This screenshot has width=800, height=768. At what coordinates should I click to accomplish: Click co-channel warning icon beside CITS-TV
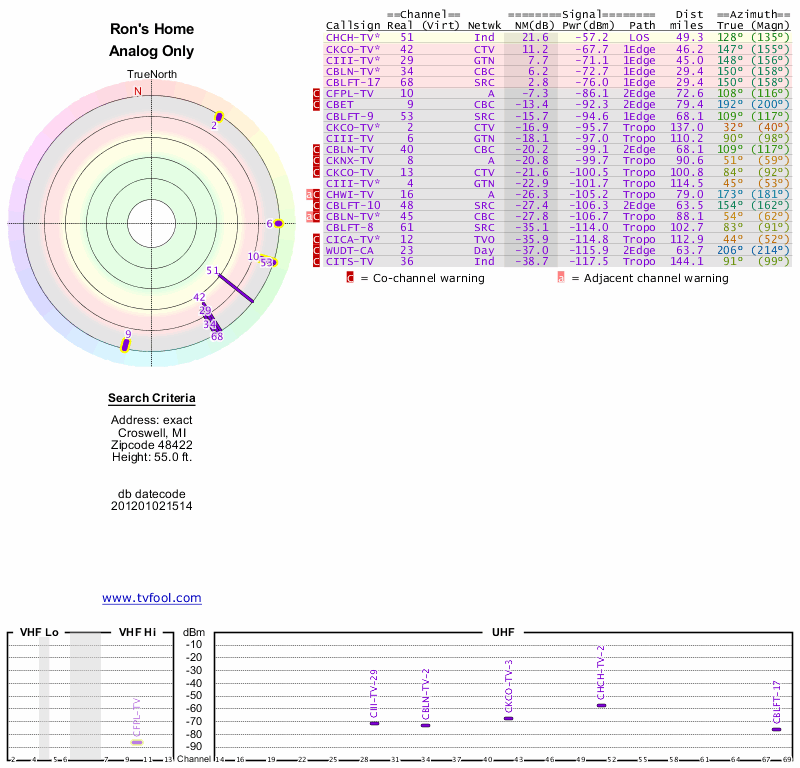pos(317,261)
